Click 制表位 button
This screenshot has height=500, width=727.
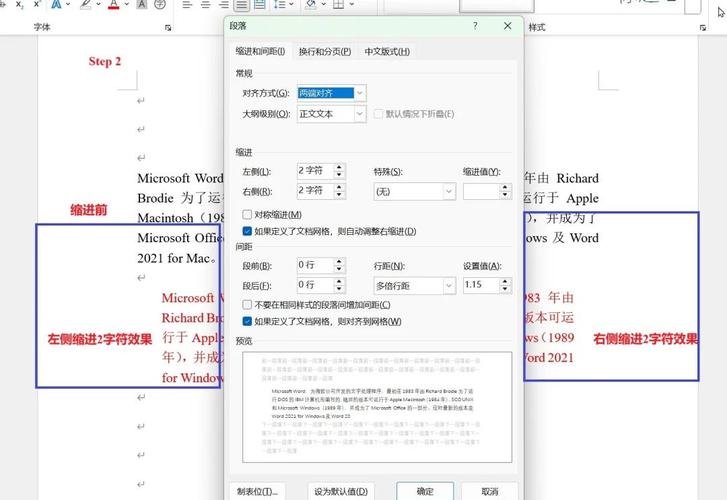coord(258,491)
